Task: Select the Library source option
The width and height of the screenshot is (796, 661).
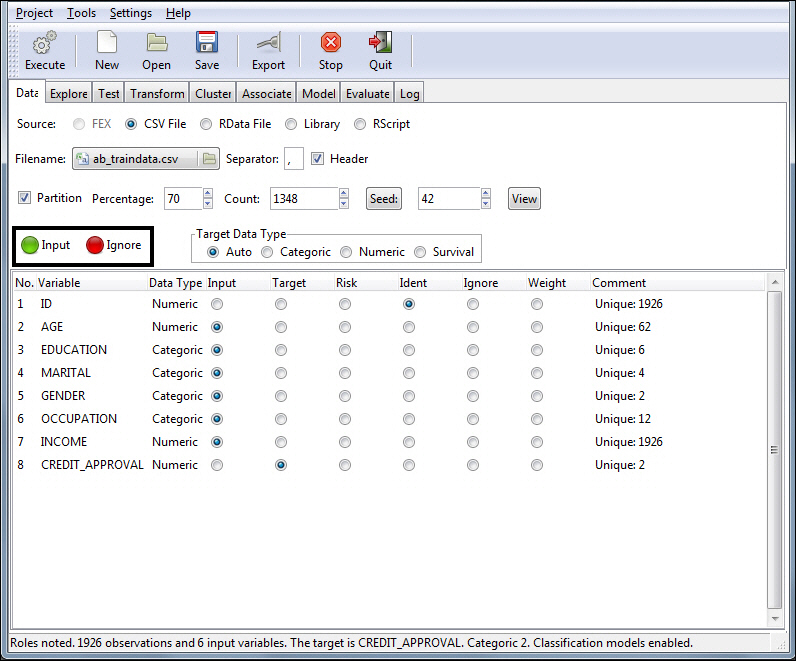Action: (291, 124)
